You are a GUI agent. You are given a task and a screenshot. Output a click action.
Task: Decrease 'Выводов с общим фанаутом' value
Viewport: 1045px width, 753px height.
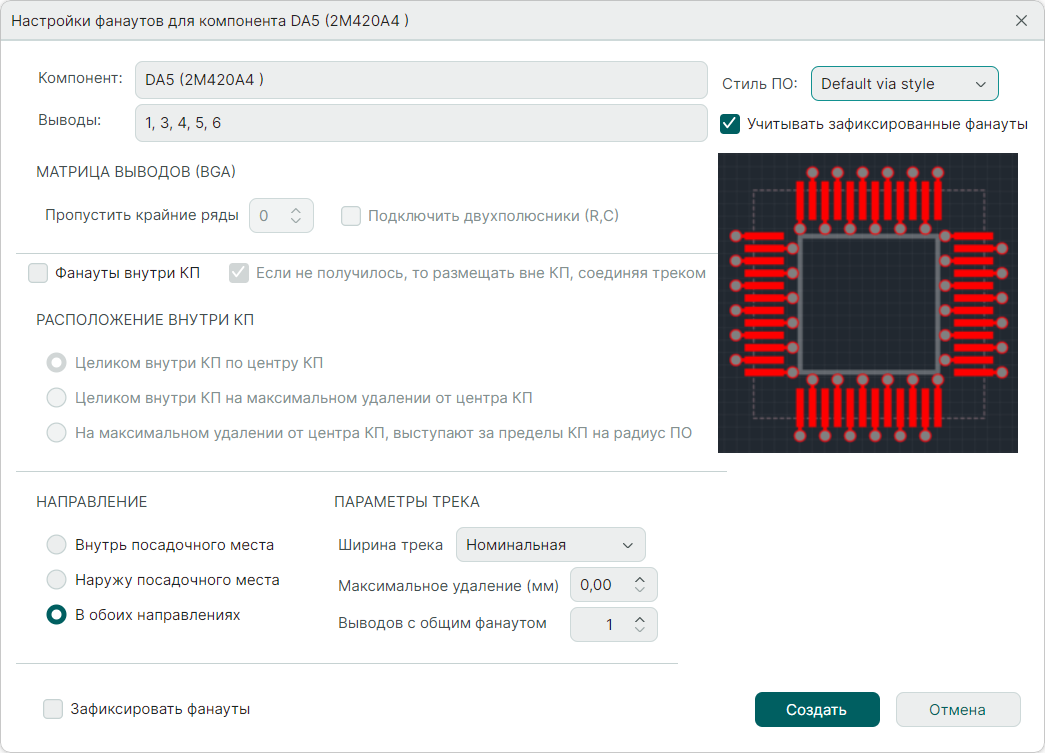pyautogui.click(x=640, y=630)
